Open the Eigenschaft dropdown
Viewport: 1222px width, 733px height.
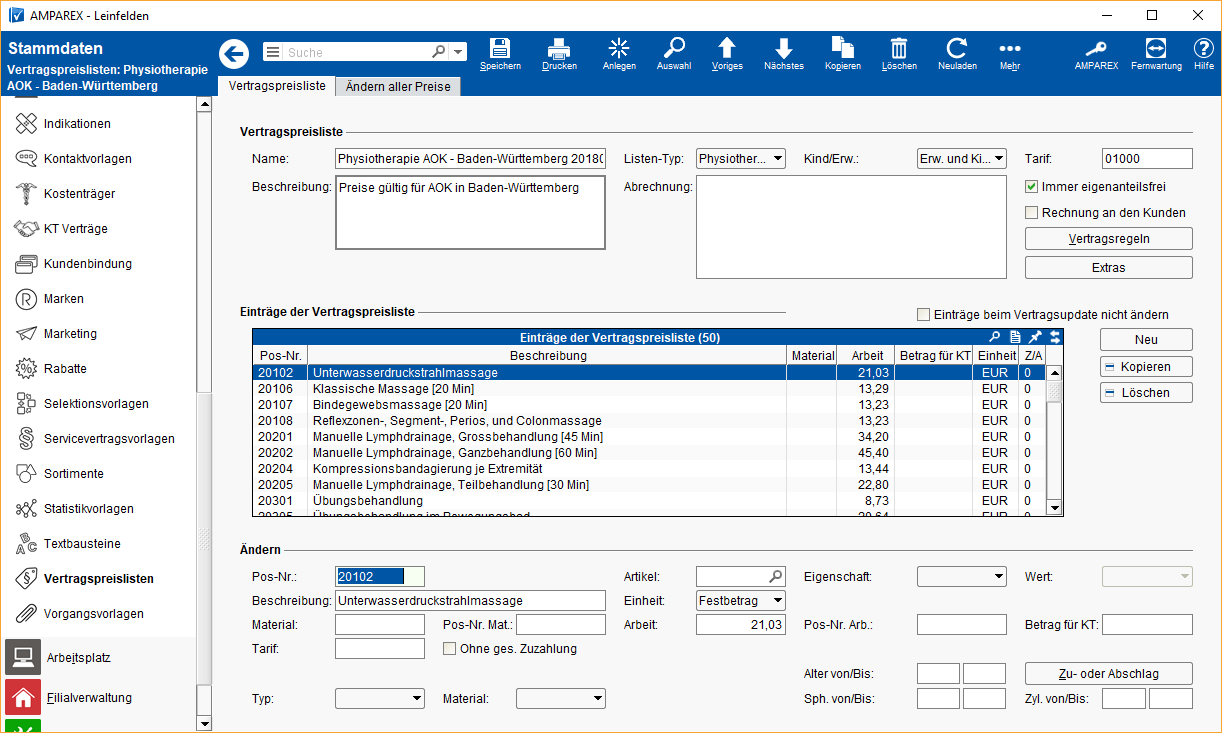click(962, 577)
